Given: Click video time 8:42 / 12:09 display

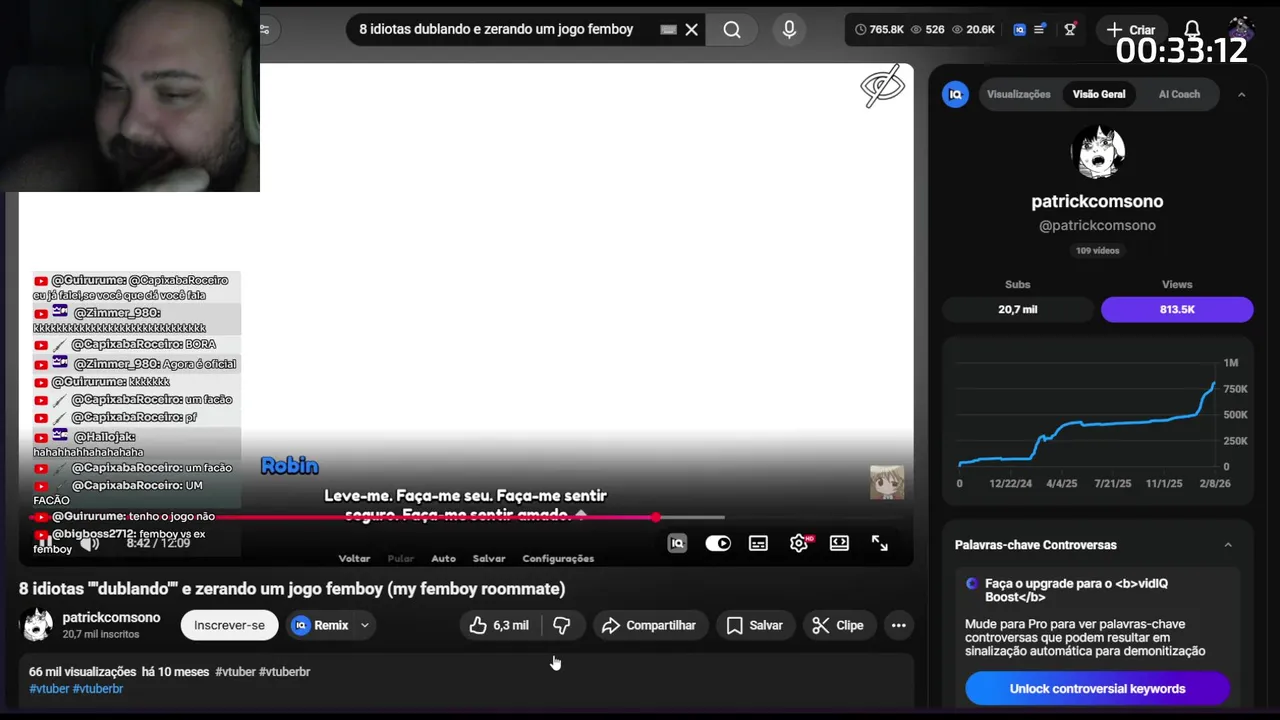Looking at the screenshot, I should coord(158,543).
